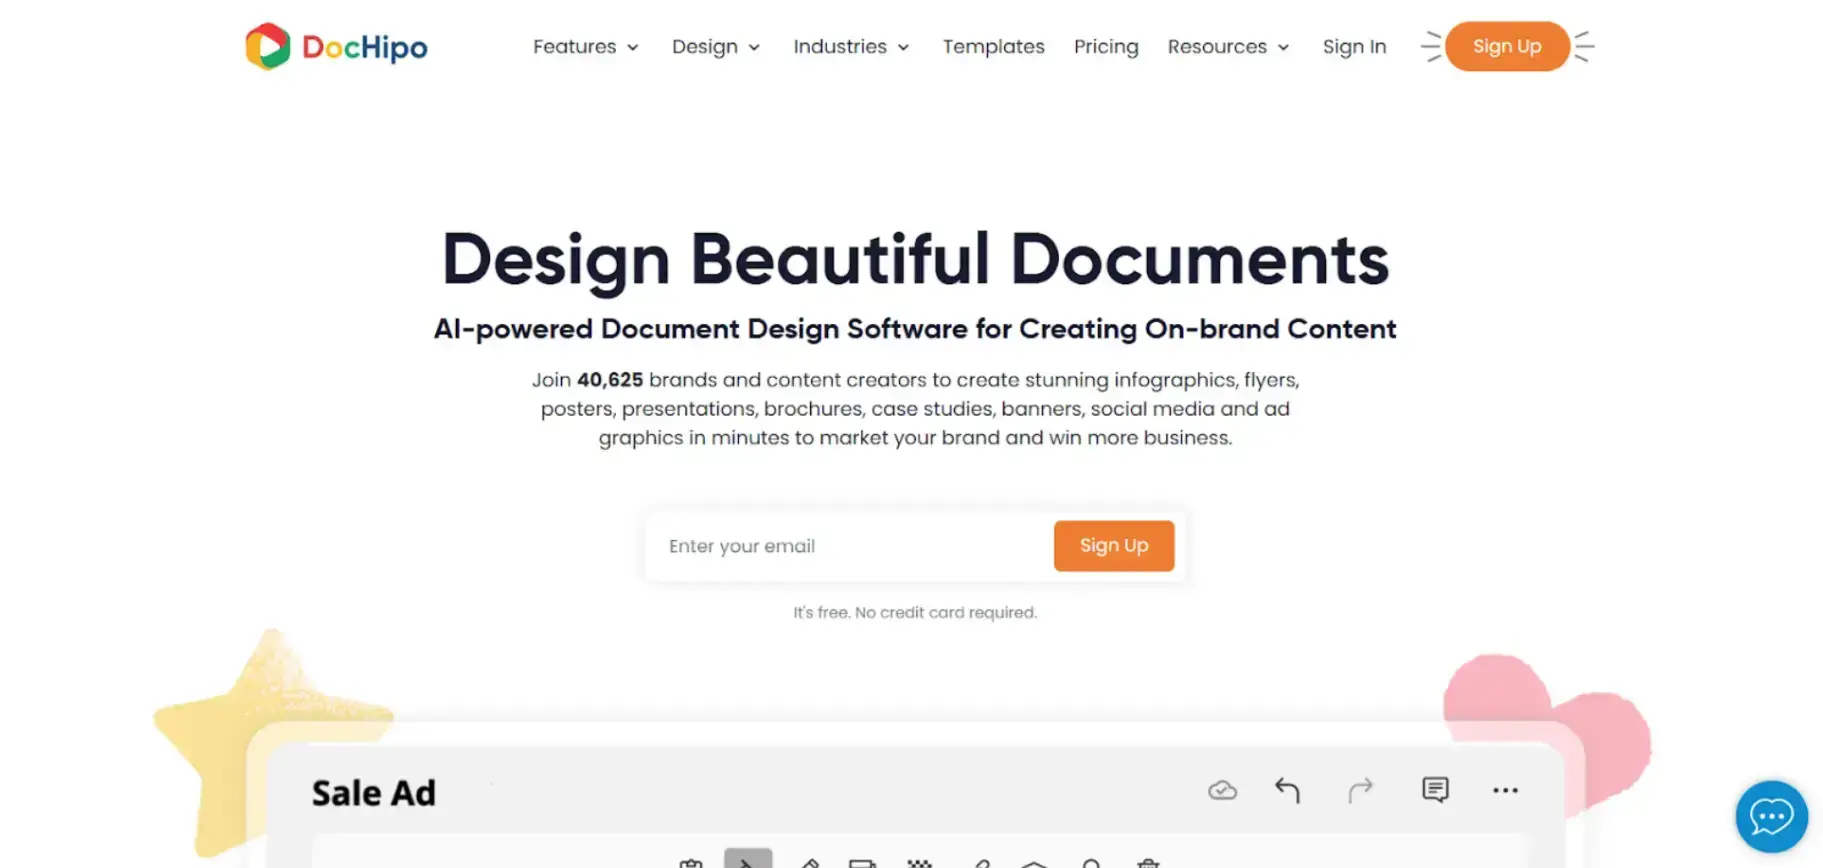Click the Sign In link

(1354, 47)
